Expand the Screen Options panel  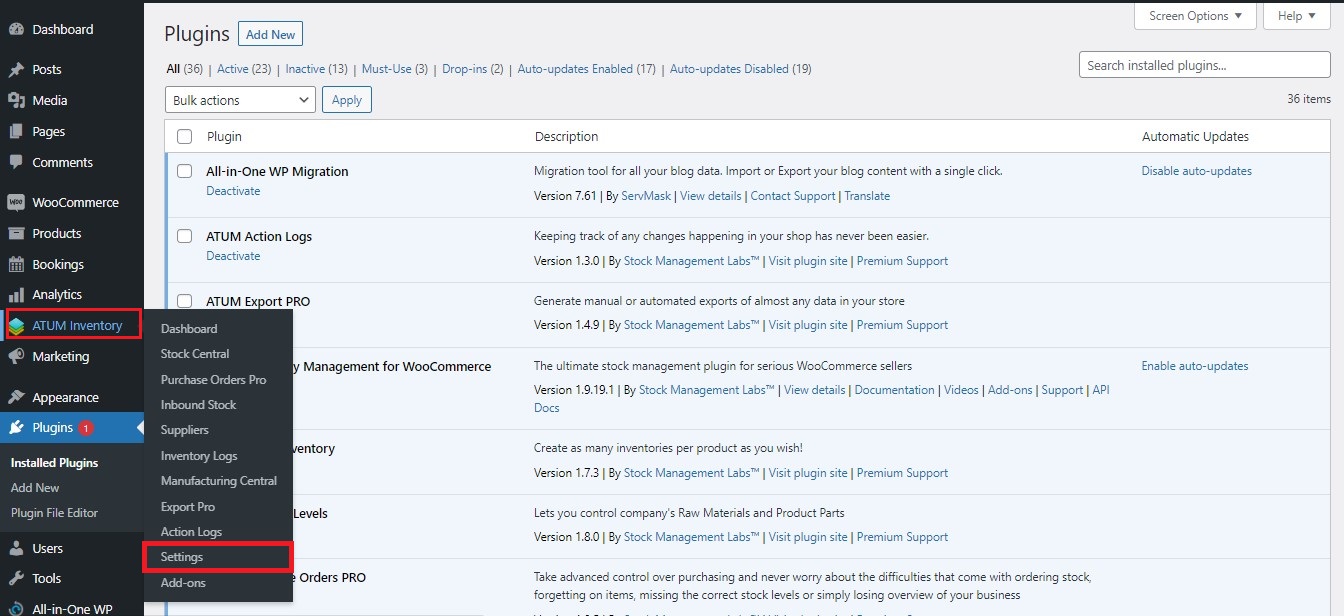[x=1195, y=16]
